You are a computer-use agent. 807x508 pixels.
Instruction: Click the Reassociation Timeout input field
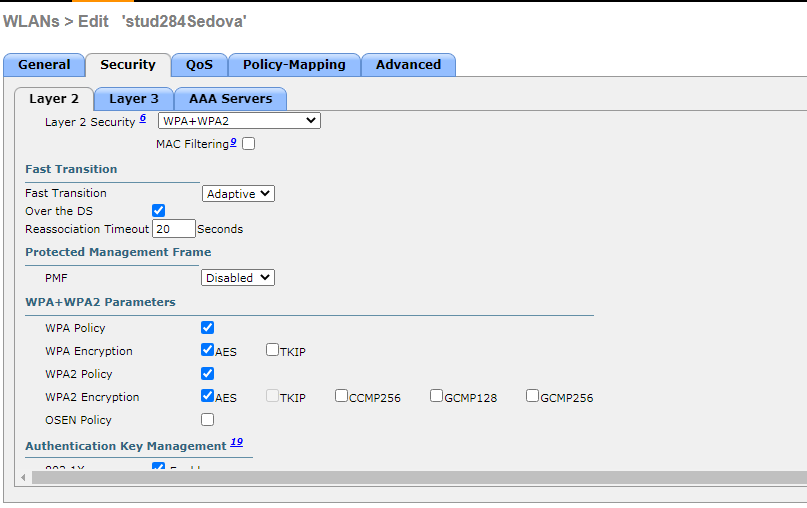(x=174, y=229)
